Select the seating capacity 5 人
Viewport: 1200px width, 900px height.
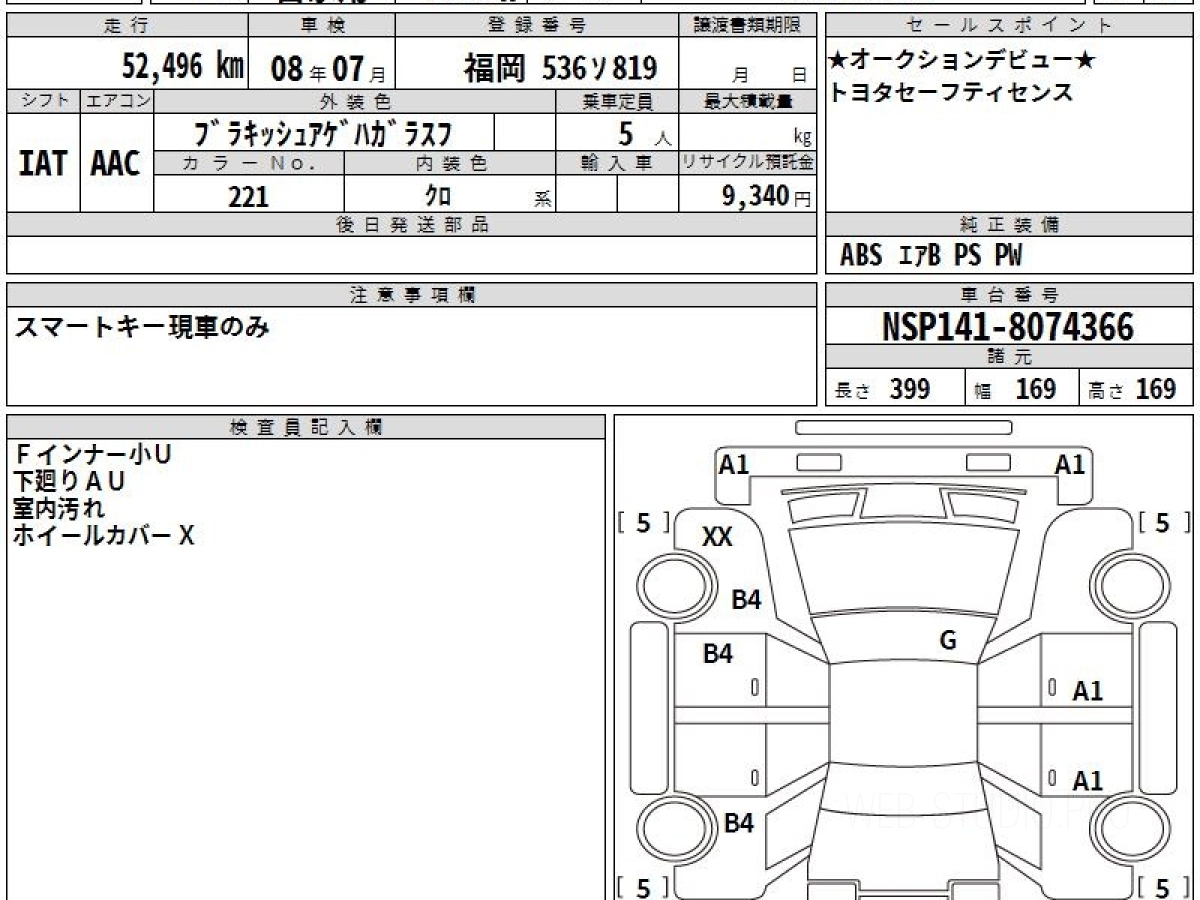(645, 133)
